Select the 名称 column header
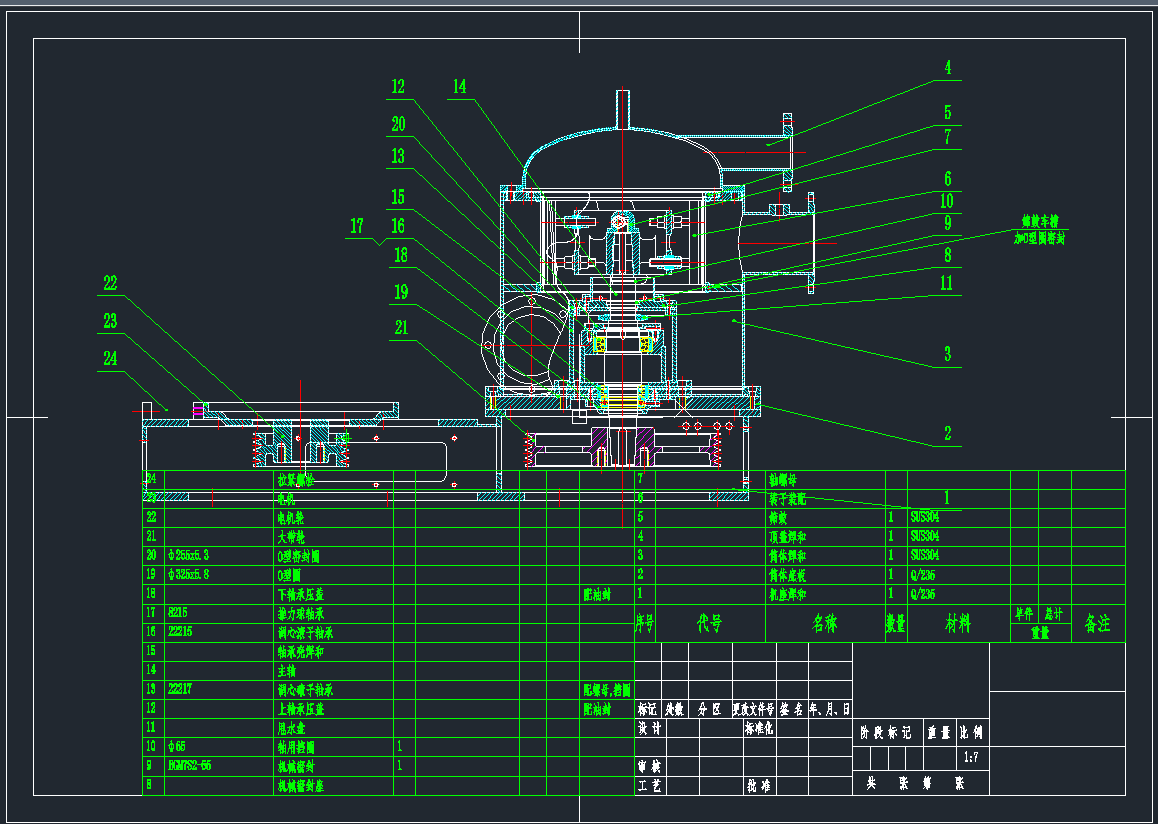The image size is (1158, 824). 824,624
